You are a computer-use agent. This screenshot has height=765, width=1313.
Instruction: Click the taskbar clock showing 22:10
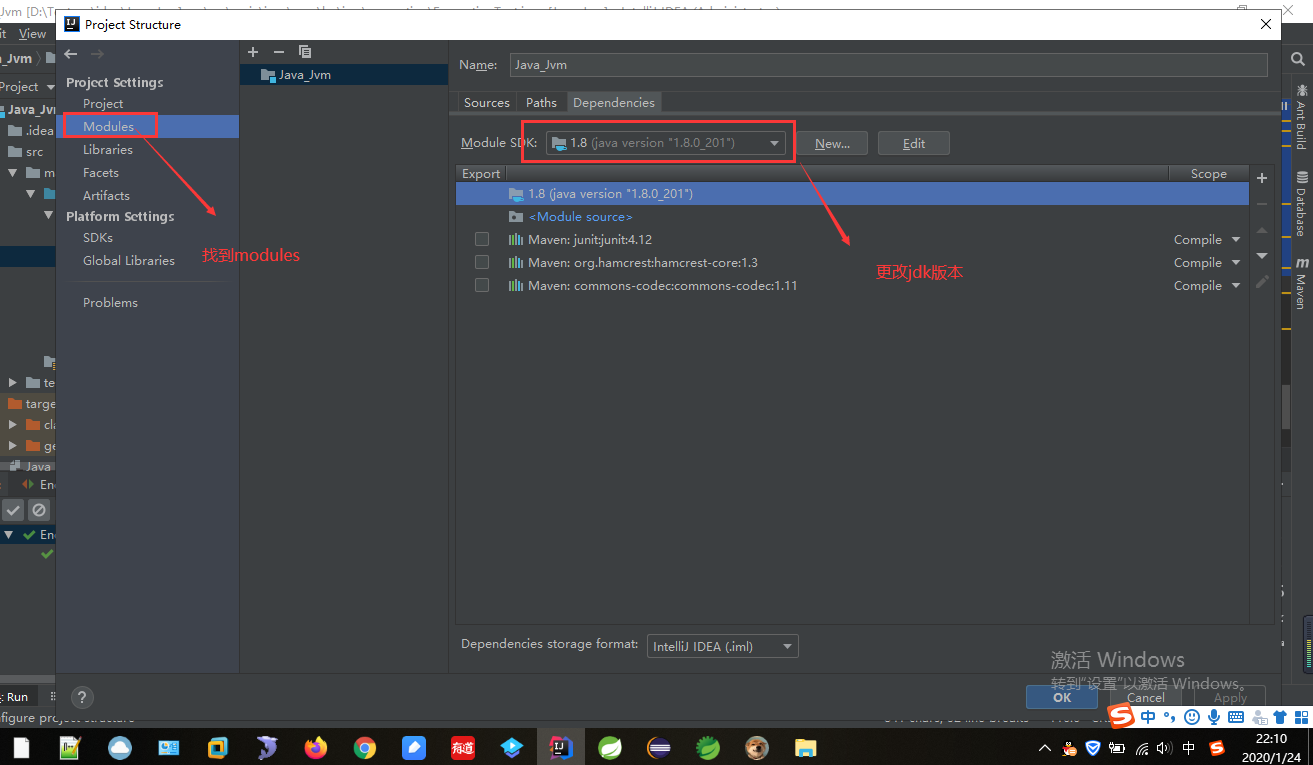click(1271, 747)
